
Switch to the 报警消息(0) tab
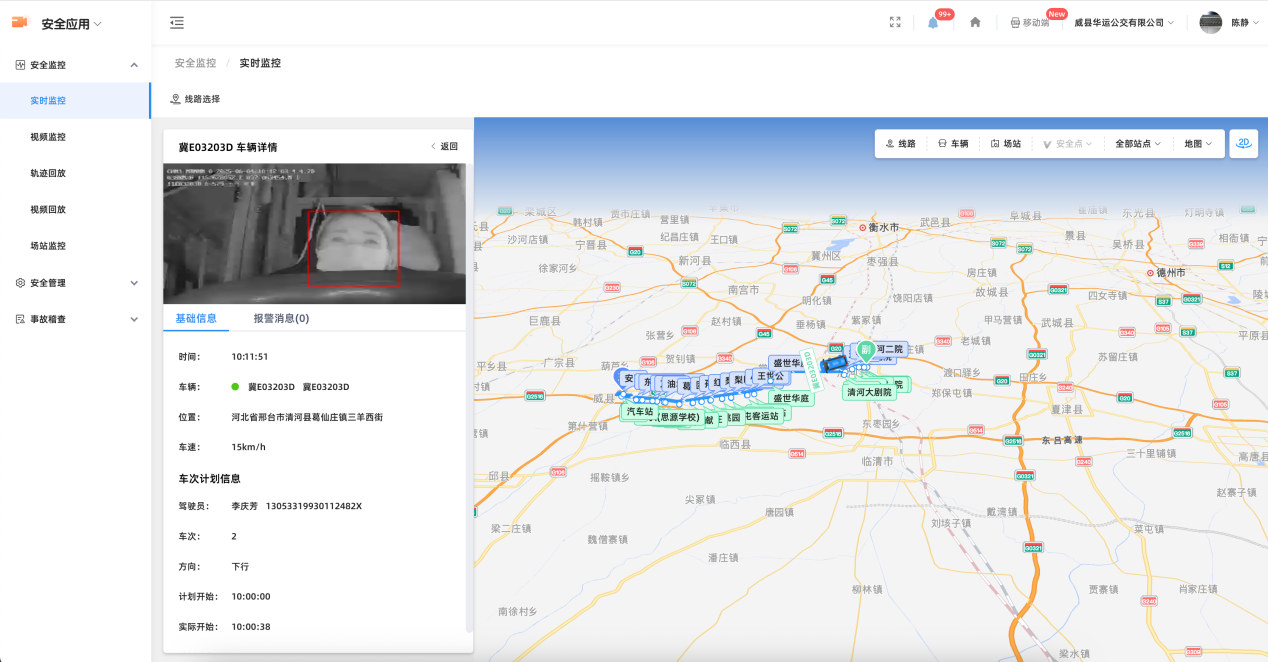point(281,318)
